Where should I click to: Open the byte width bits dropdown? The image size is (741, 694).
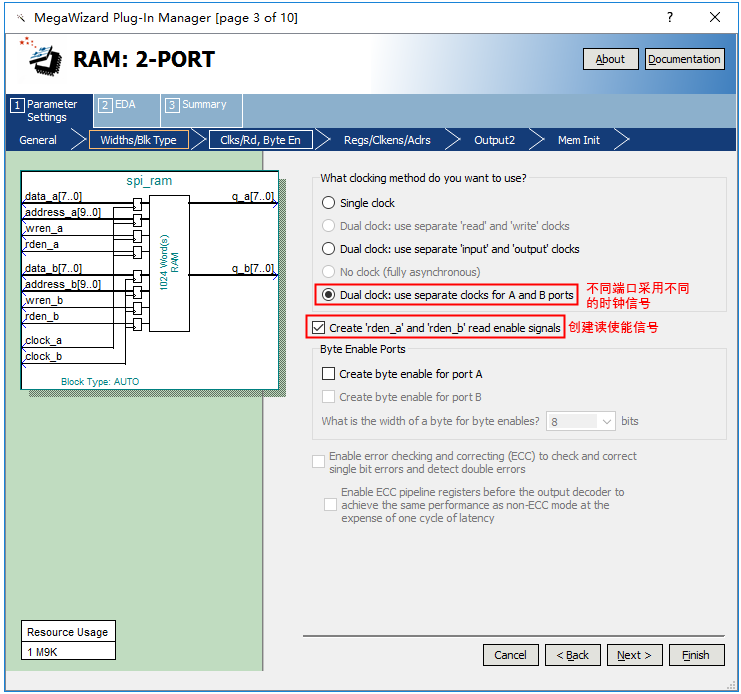[x=581, y=422]
